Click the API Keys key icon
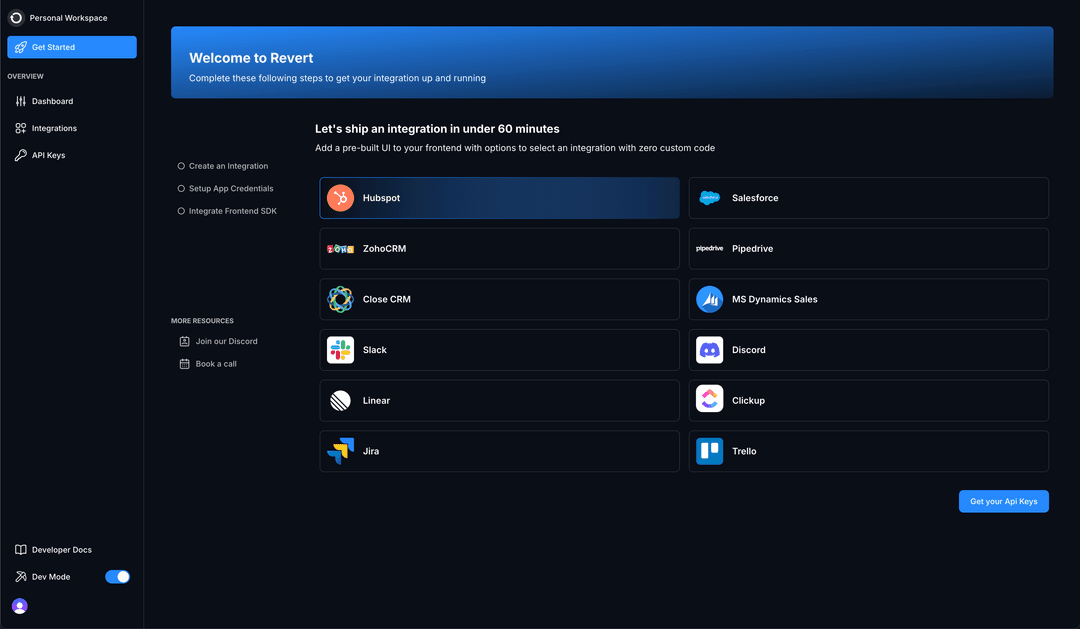 coord(21,155)
